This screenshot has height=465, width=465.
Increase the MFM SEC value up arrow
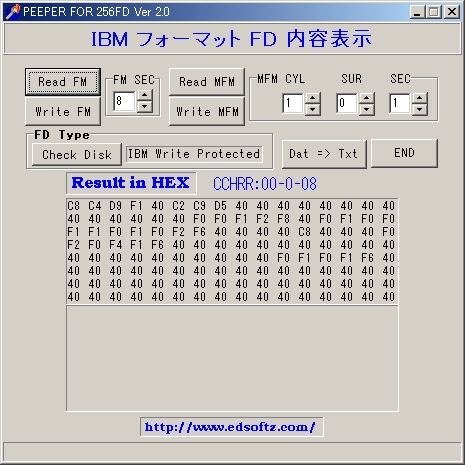click(x=420, y=98)
